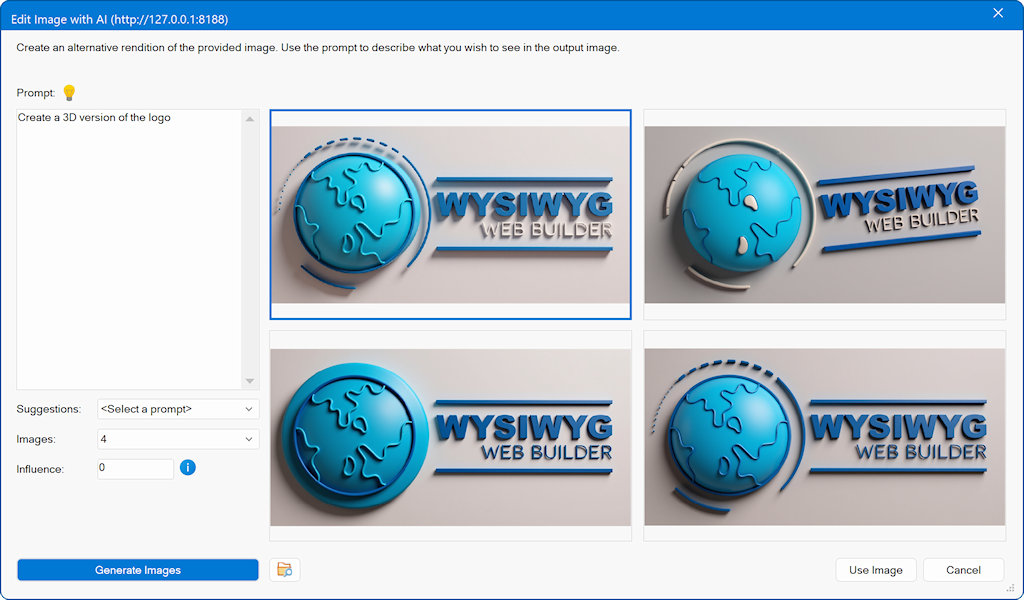The image size is (1024, 600).
Task: Click the 'Influence:' label
Action: pyautogui.click(x=40, y=469)
